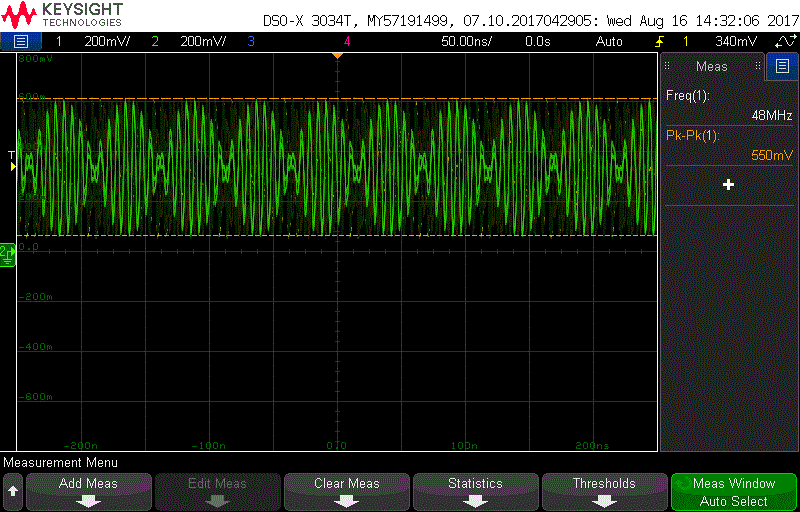Click the up arrow back button
Viewport: 800px width, 512px height.
tap(13, 491)
